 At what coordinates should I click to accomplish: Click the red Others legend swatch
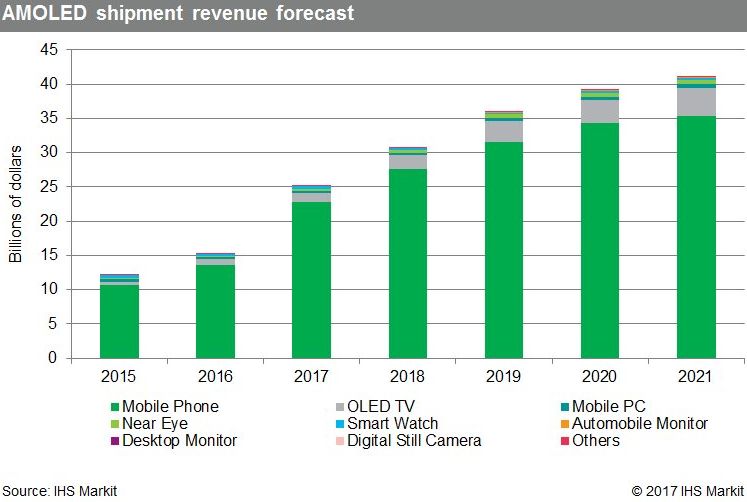coord(566,441)
